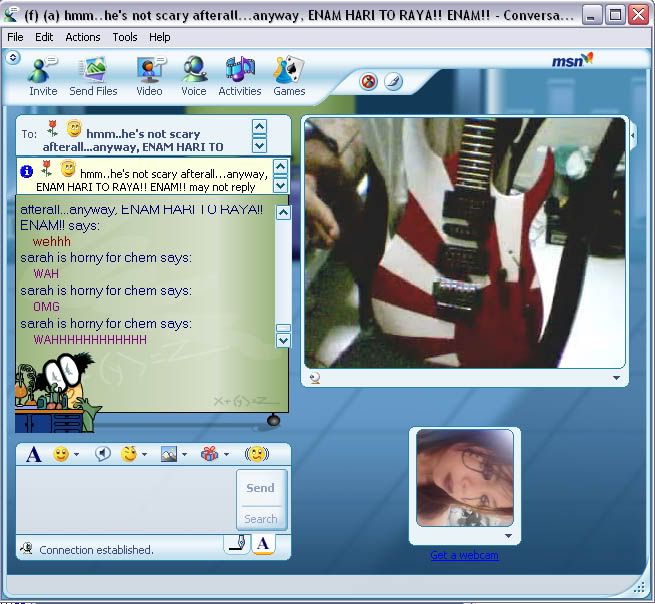Launch Games from the toolbar
Screen dimensions: 655x604
[289, 75]
